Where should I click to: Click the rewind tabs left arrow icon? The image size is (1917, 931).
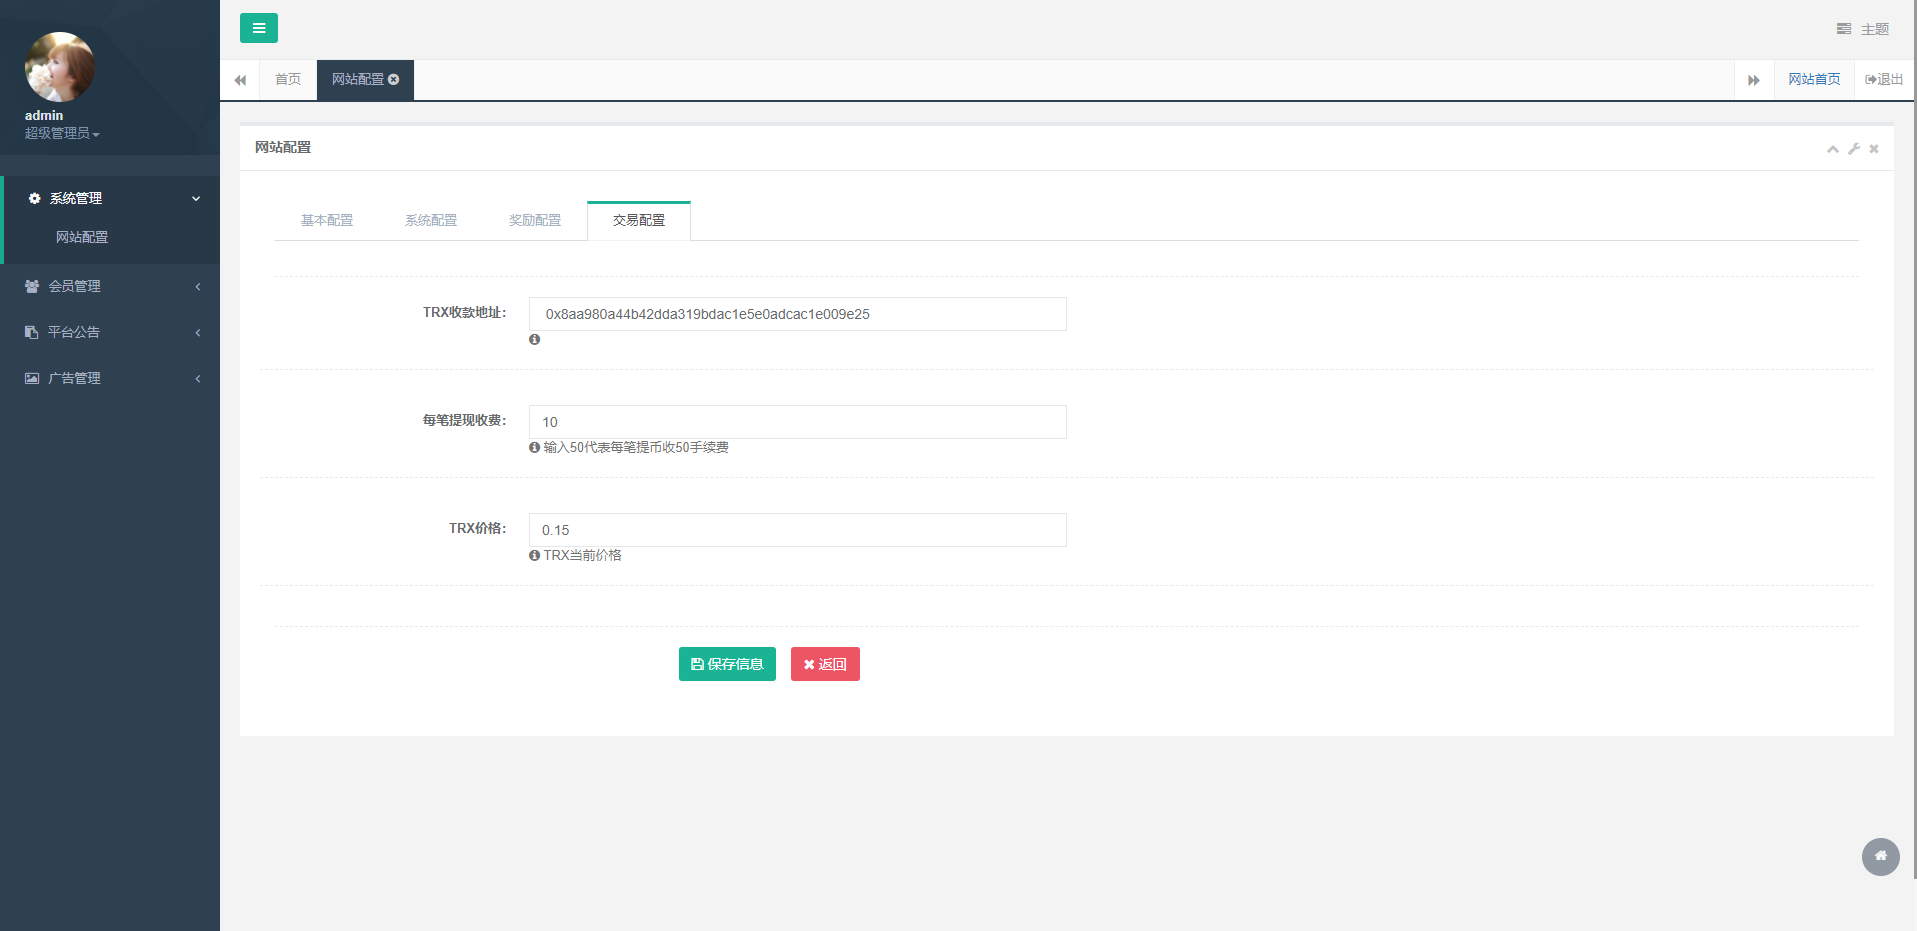coord(240,80)
